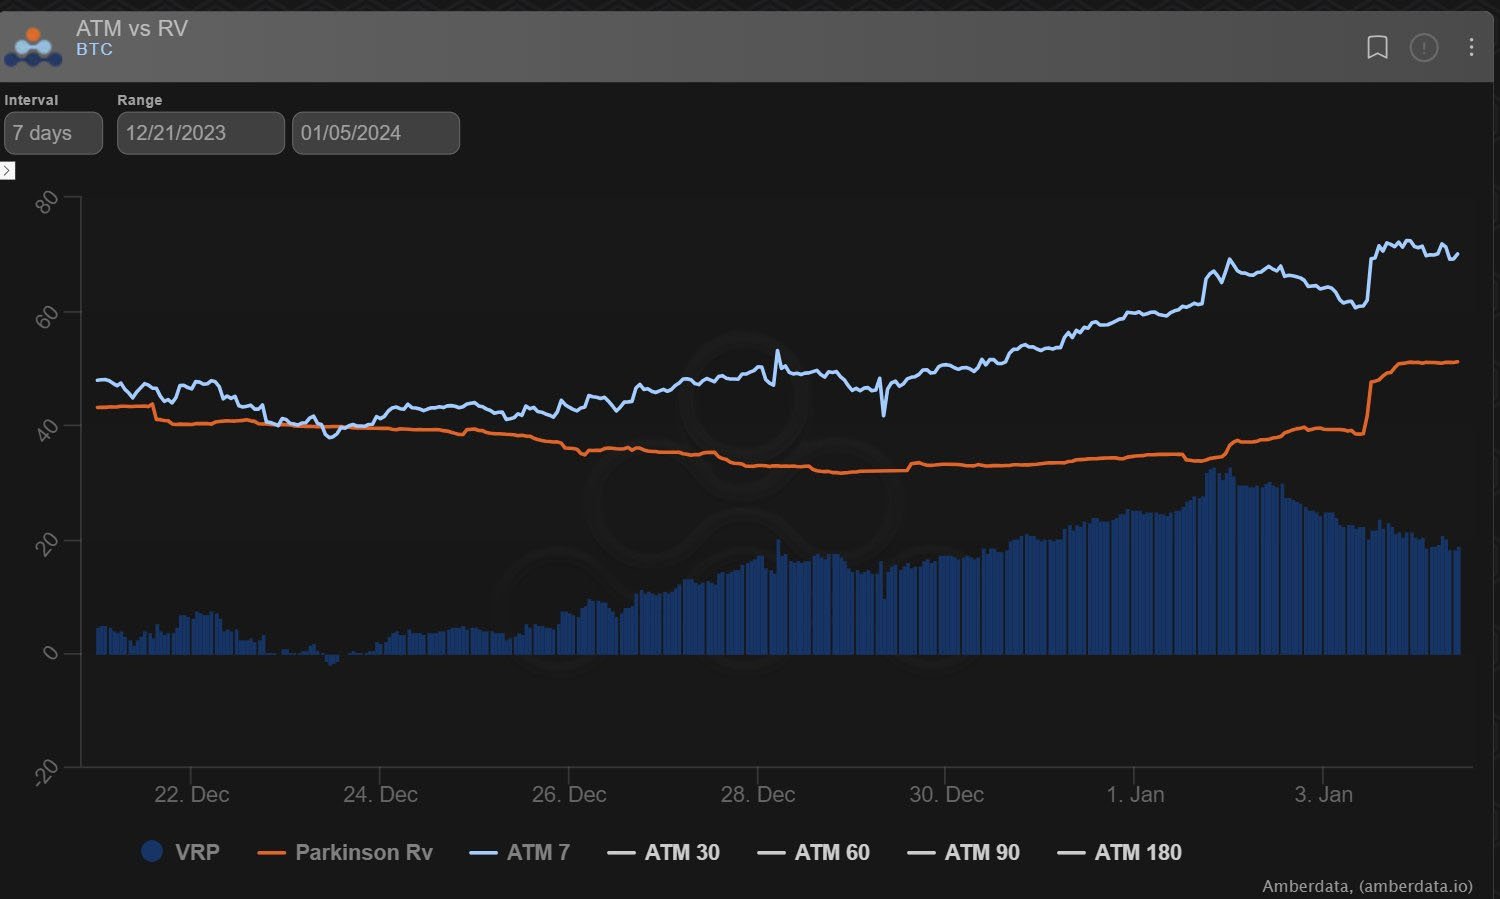
Task: Click the 28. Dec x-axis label
Action: (x=757, y=794)
